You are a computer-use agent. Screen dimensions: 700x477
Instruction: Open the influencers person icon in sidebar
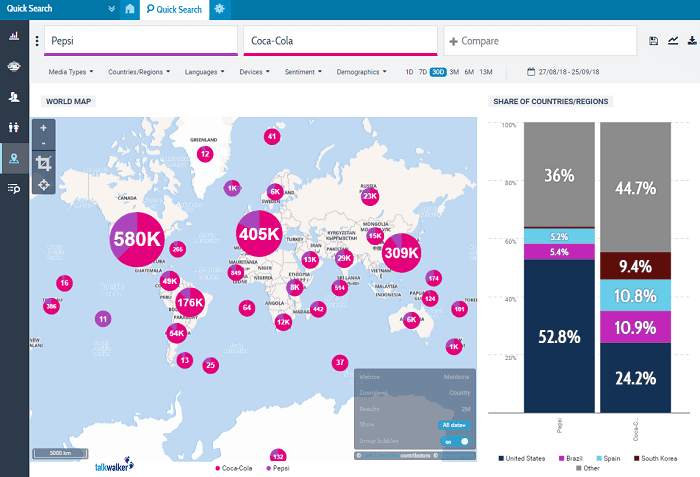14,97
